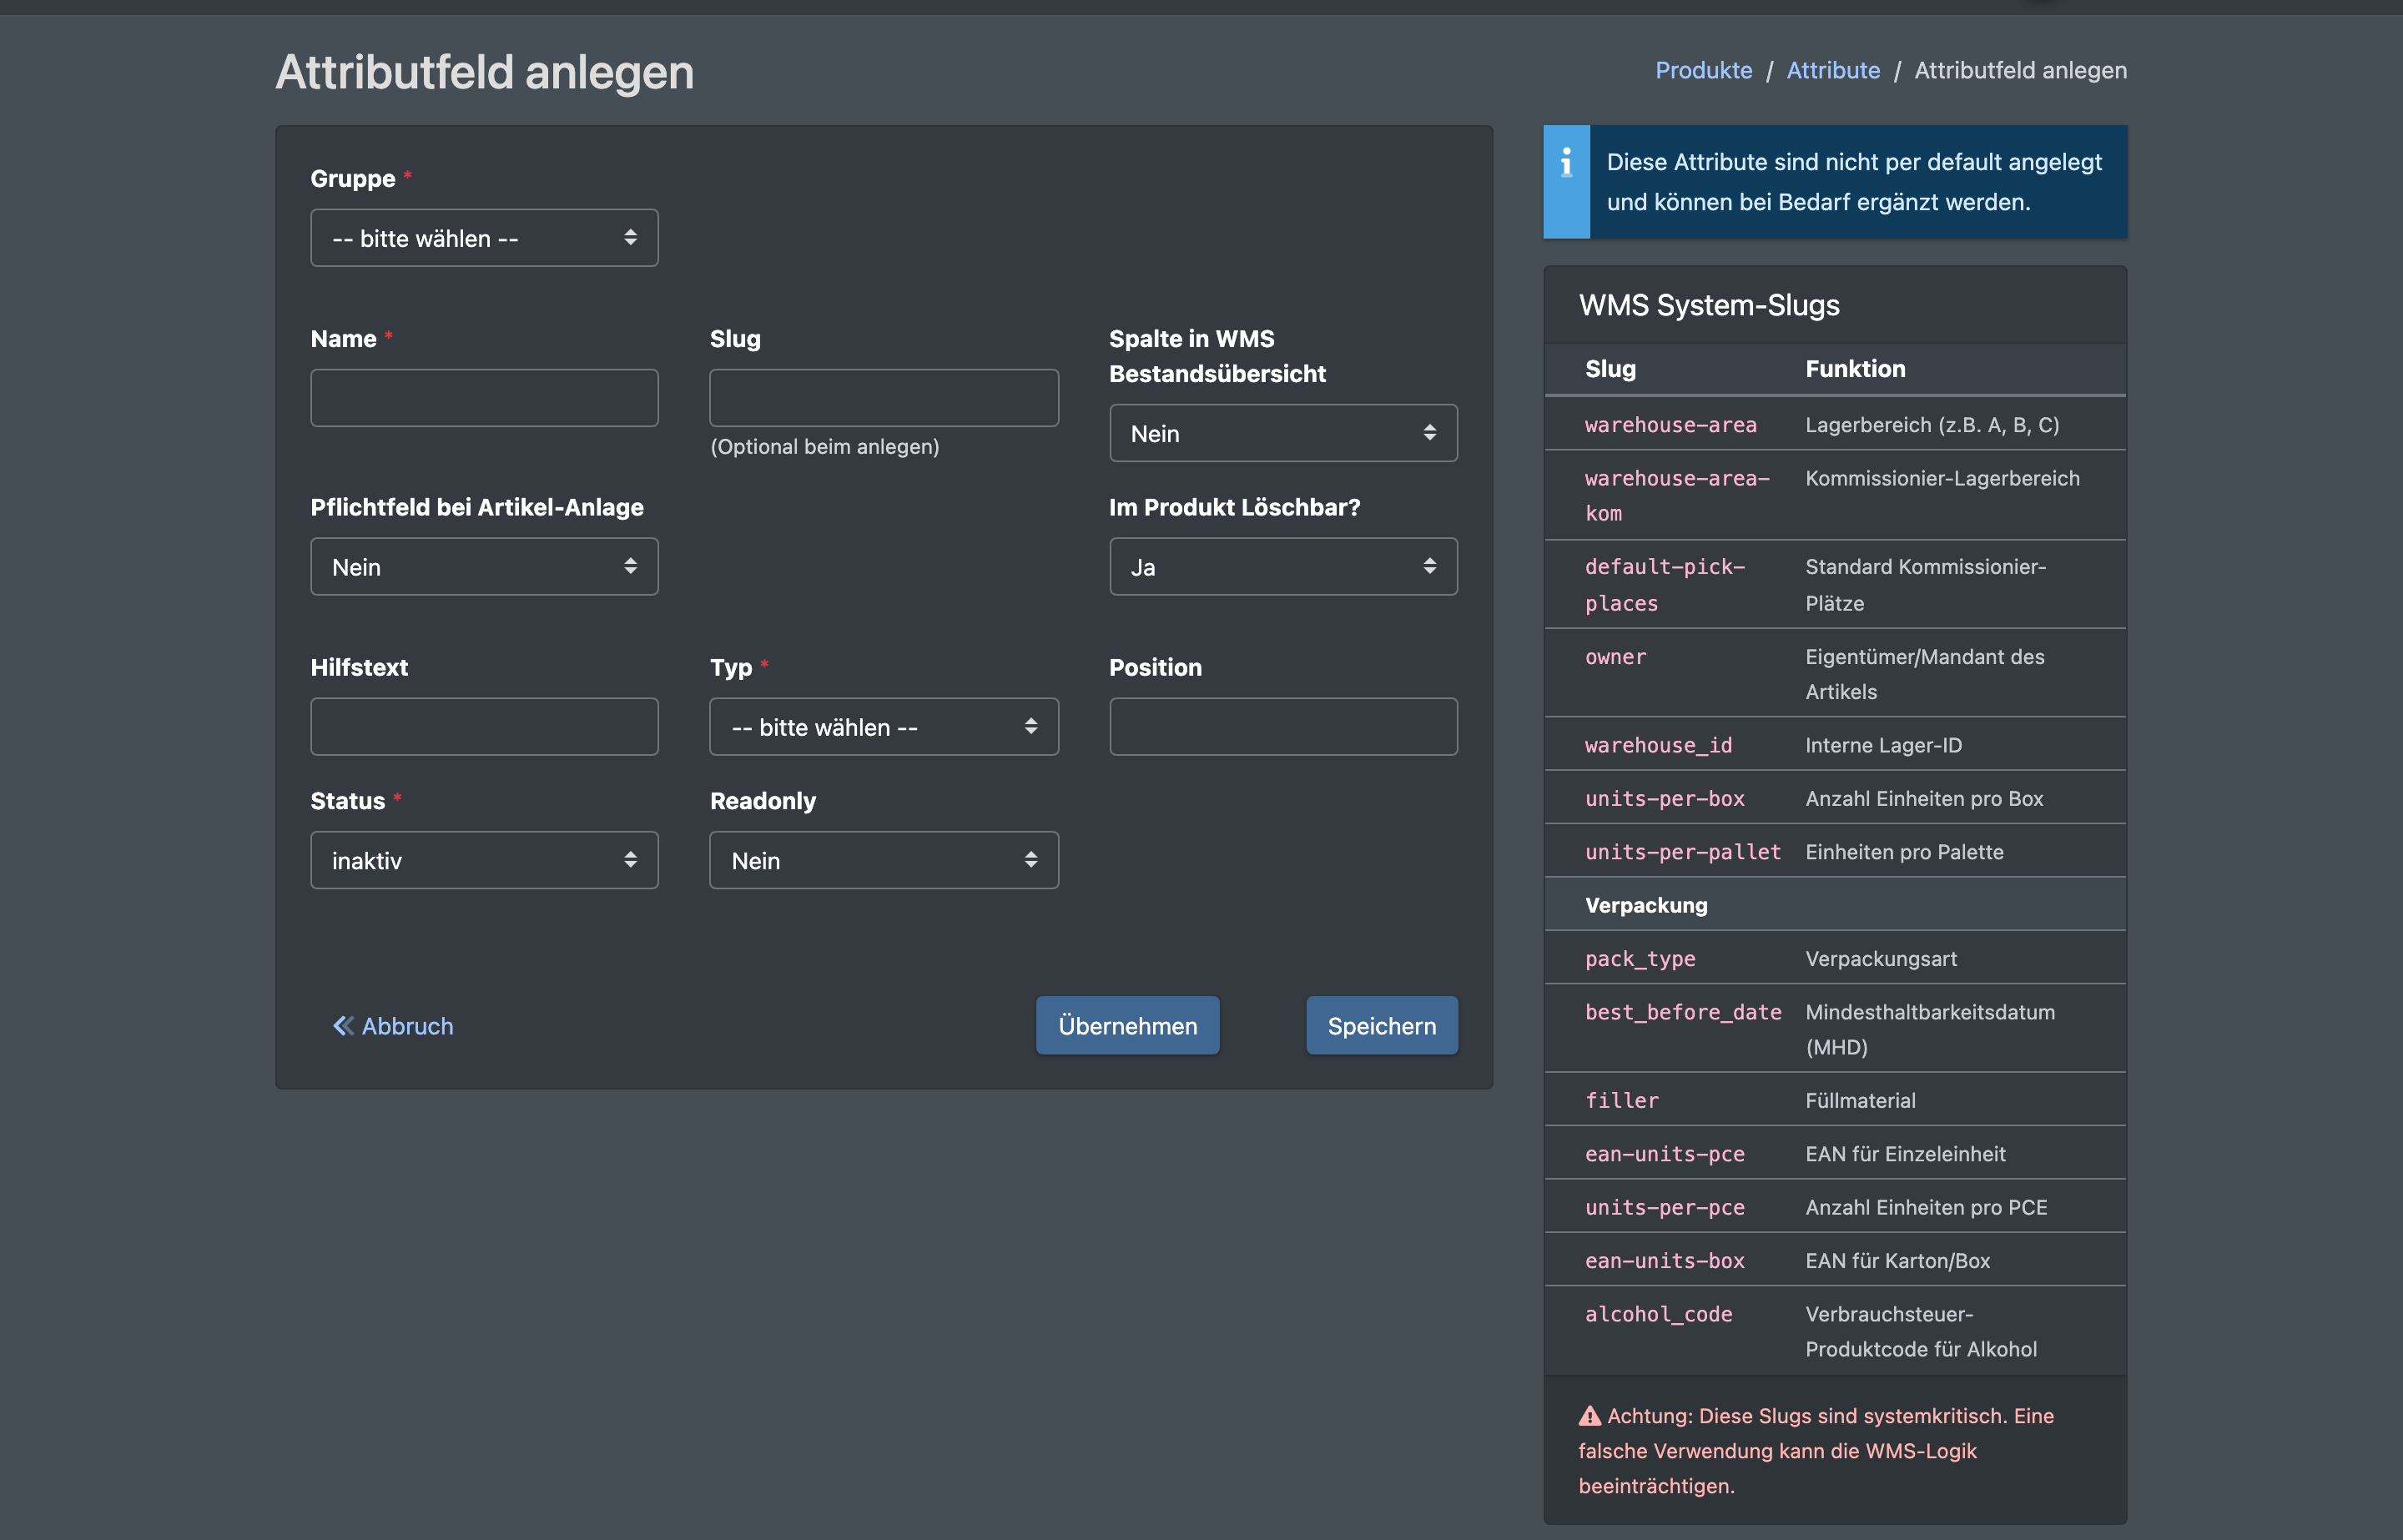Click the filler slug
Viewport: 2403px width, 1540px height.
[x=1621, y=1101]
